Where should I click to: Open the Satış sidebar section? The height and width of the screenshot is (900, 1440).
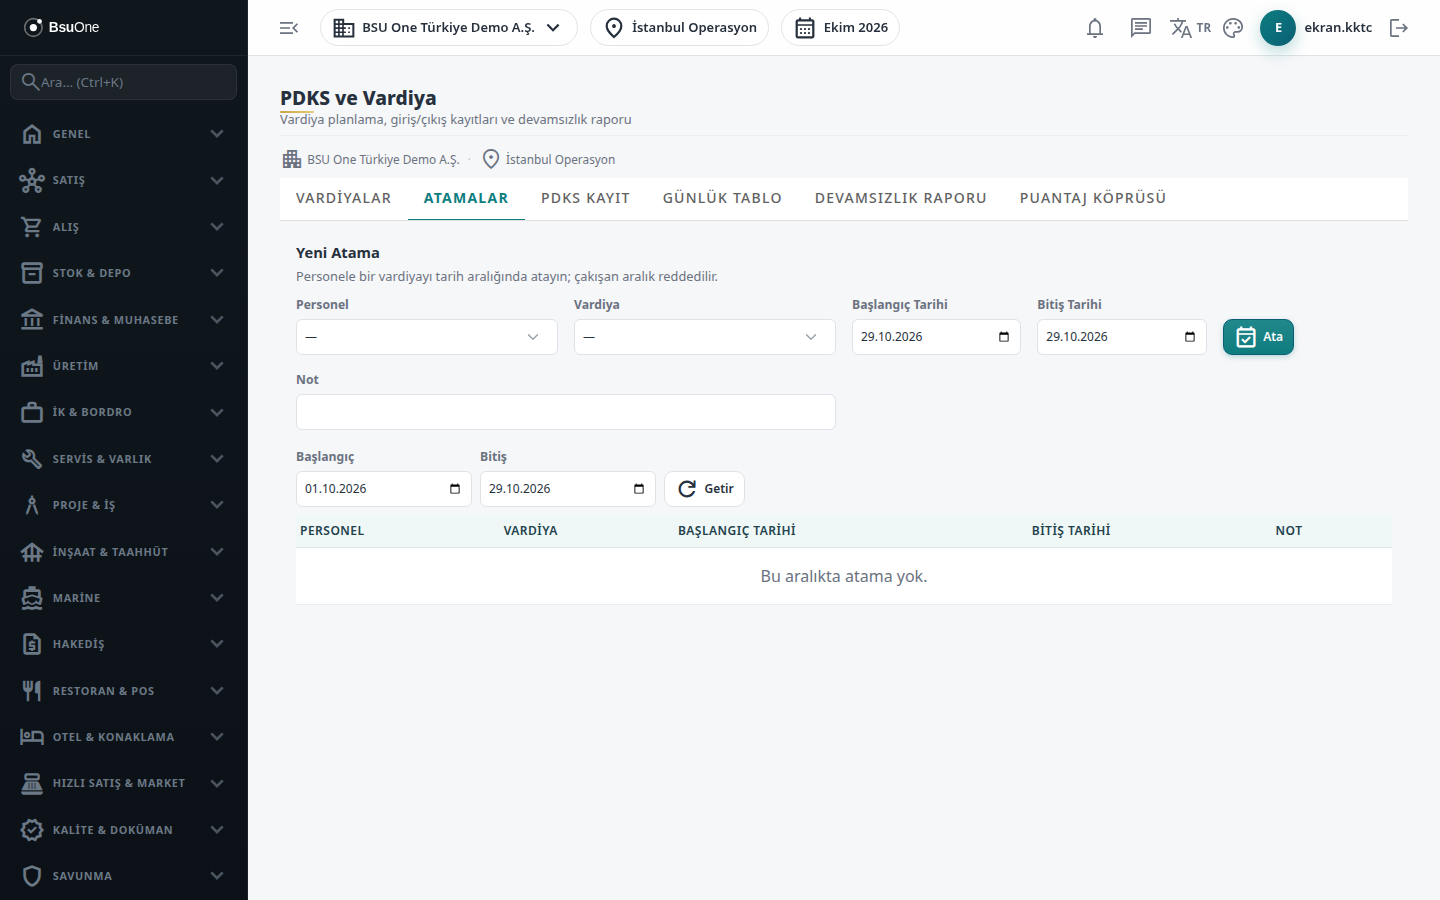(x=124, y=180)
